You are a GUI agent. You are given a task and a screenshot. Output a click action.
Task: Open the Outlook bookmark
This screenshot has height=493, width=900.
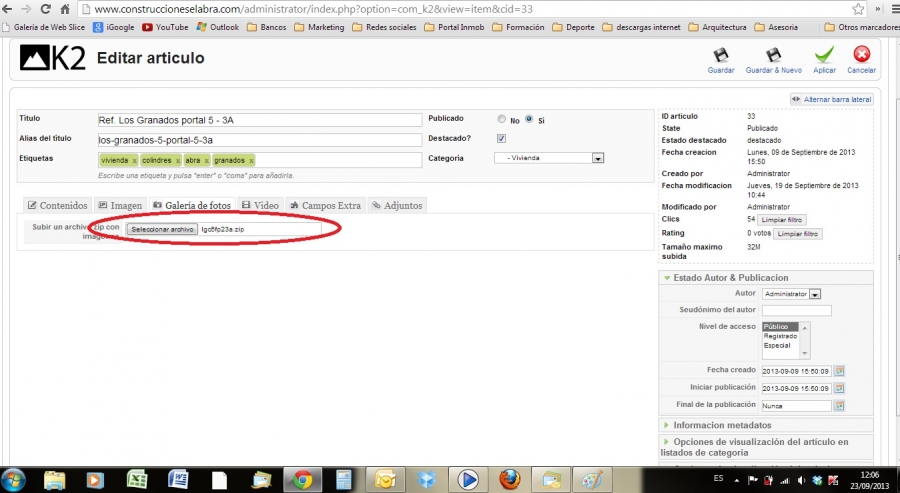pos(218,27)
